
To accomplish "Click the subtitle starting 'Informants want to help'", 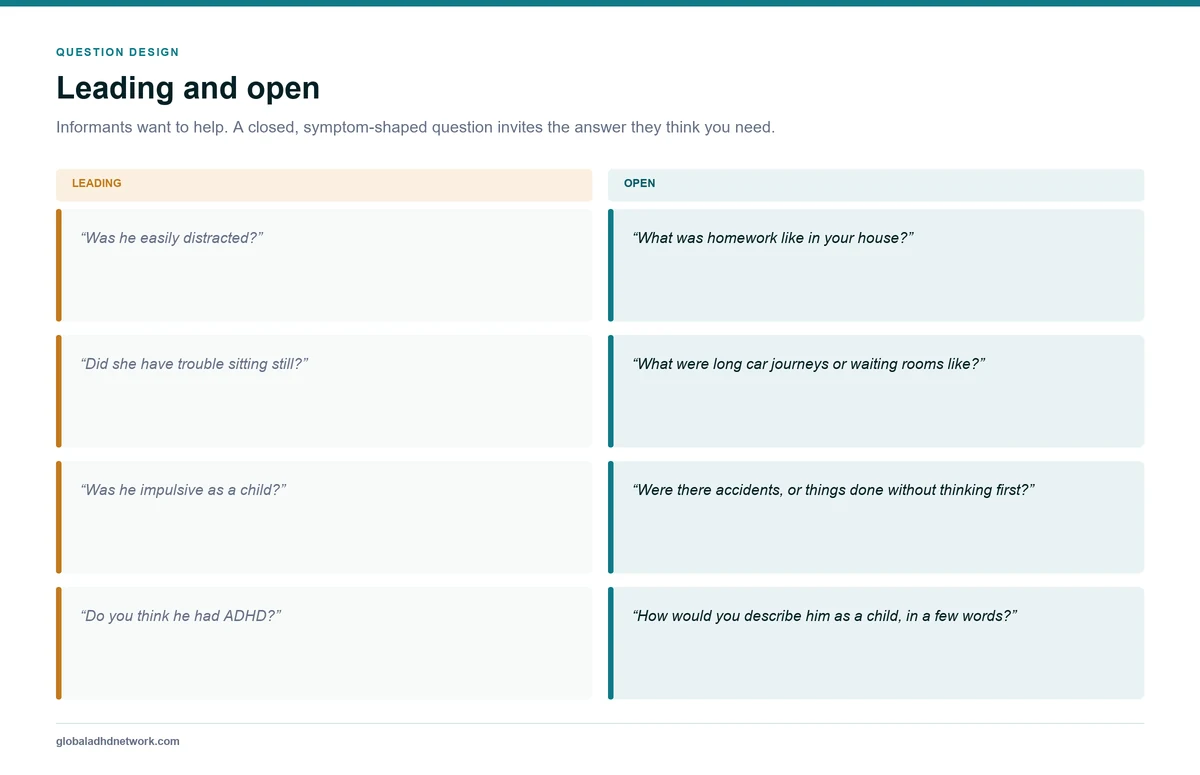I will click(x=415, y=128).
